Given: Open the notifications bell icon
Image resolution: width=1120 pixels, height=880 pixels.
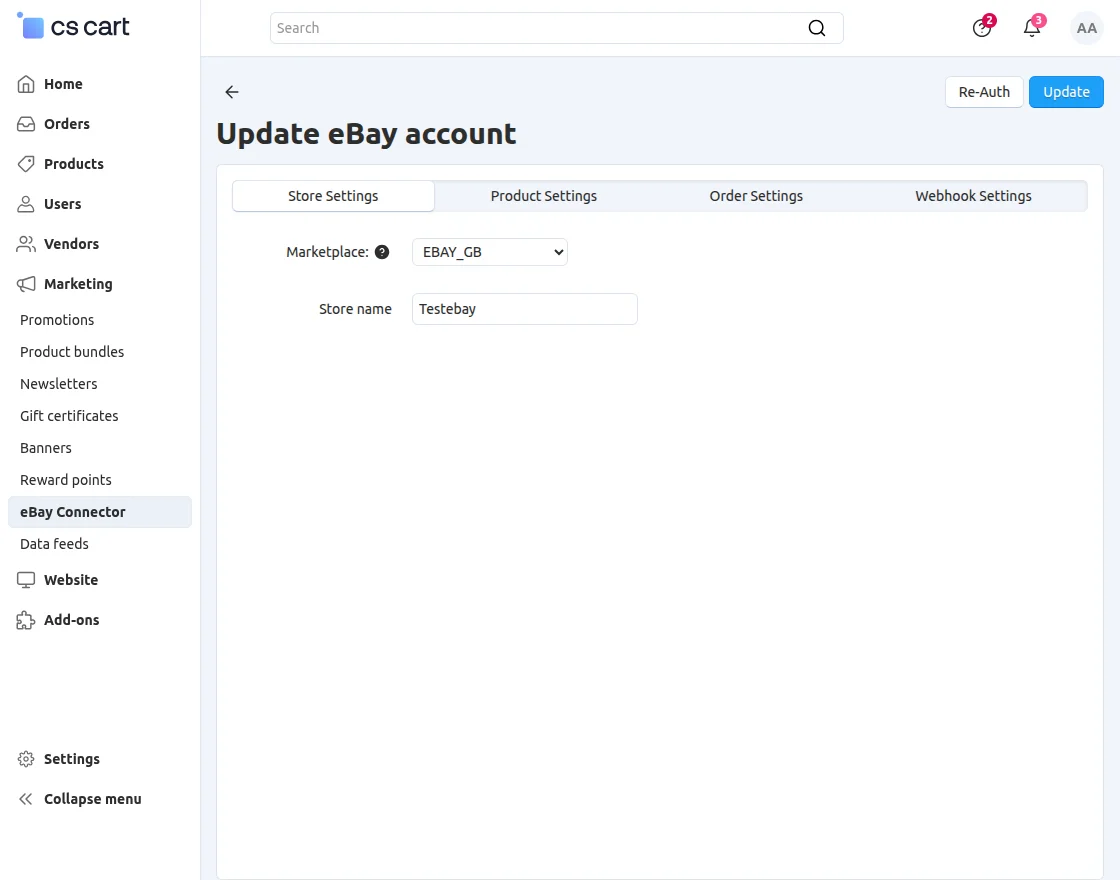Looking at the screenshot, I should pyautogui.click(x=1032, y=28).
